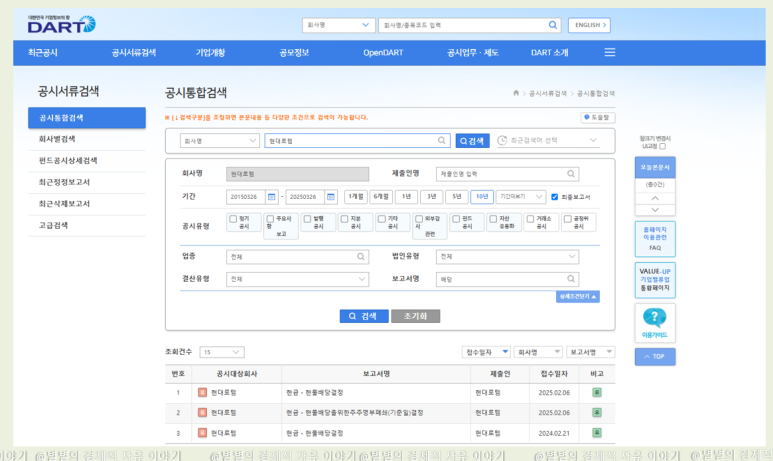Uncheck the 최종보고서 checkbox
This screenshot has width=773, height=461.
point(555,197)
